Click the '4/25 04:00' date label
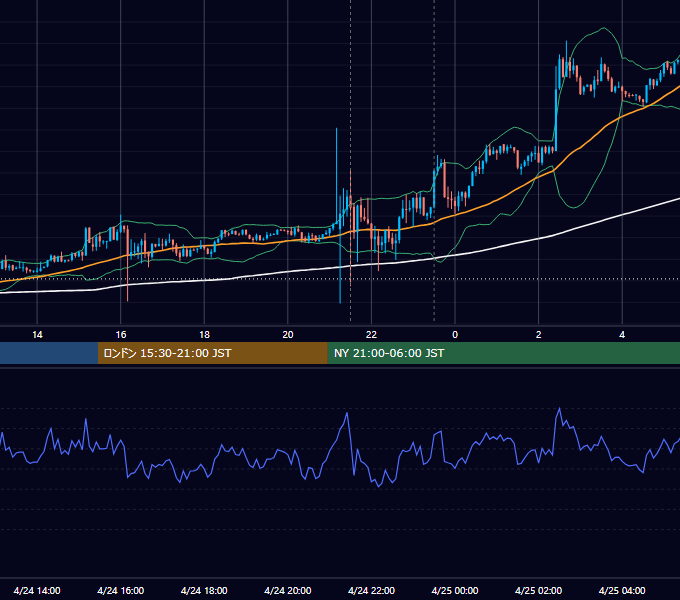The width and height of the screenshot is (680, 600). pyautogui.click(x=622, y=590)
